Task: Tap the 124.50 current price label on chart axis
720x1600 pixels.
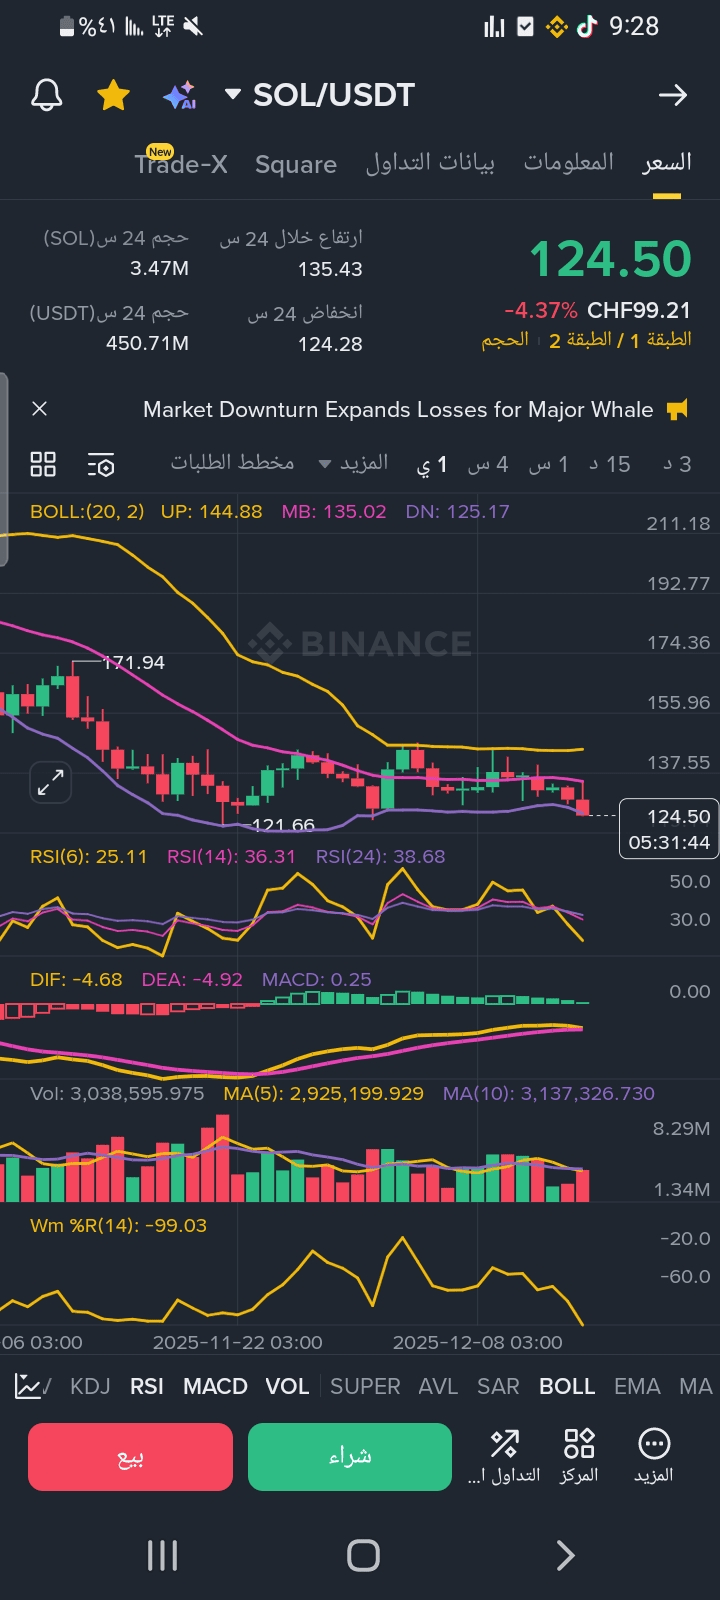Action: click(x=669, y=829)
